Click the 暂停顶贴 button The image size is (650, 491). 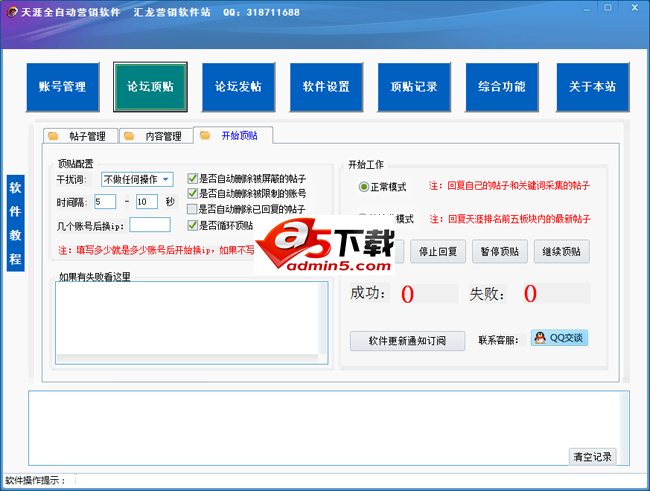tap(500, 251)
